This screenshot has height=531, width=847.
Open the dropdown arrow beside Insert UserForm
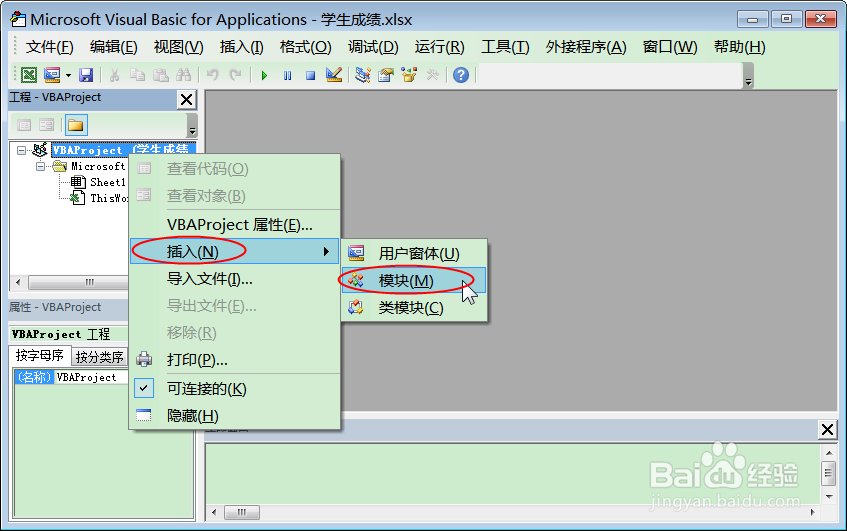(68, 75)
